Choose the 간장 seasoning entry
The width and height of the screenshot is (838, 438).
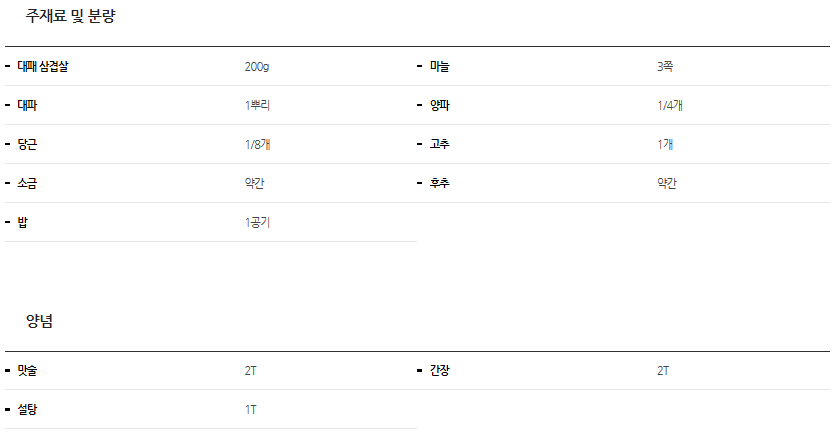(x=440, y=371)
